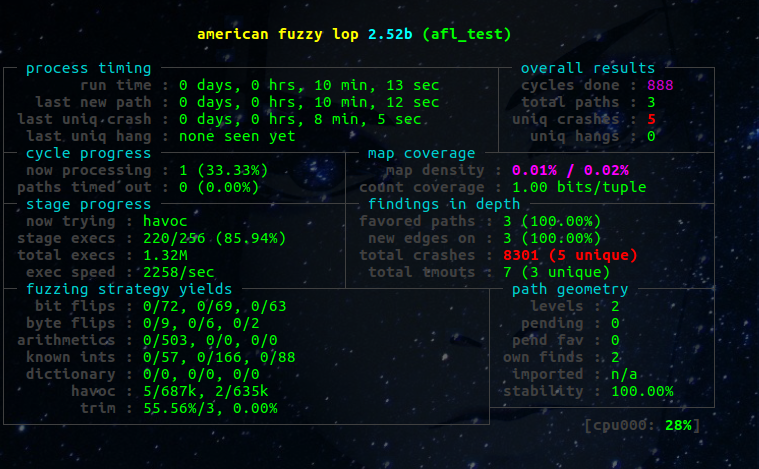This screenshot has width=759, height=469.
Task: Select the 'path geometry' section header
Action: (x=570, y=289)
